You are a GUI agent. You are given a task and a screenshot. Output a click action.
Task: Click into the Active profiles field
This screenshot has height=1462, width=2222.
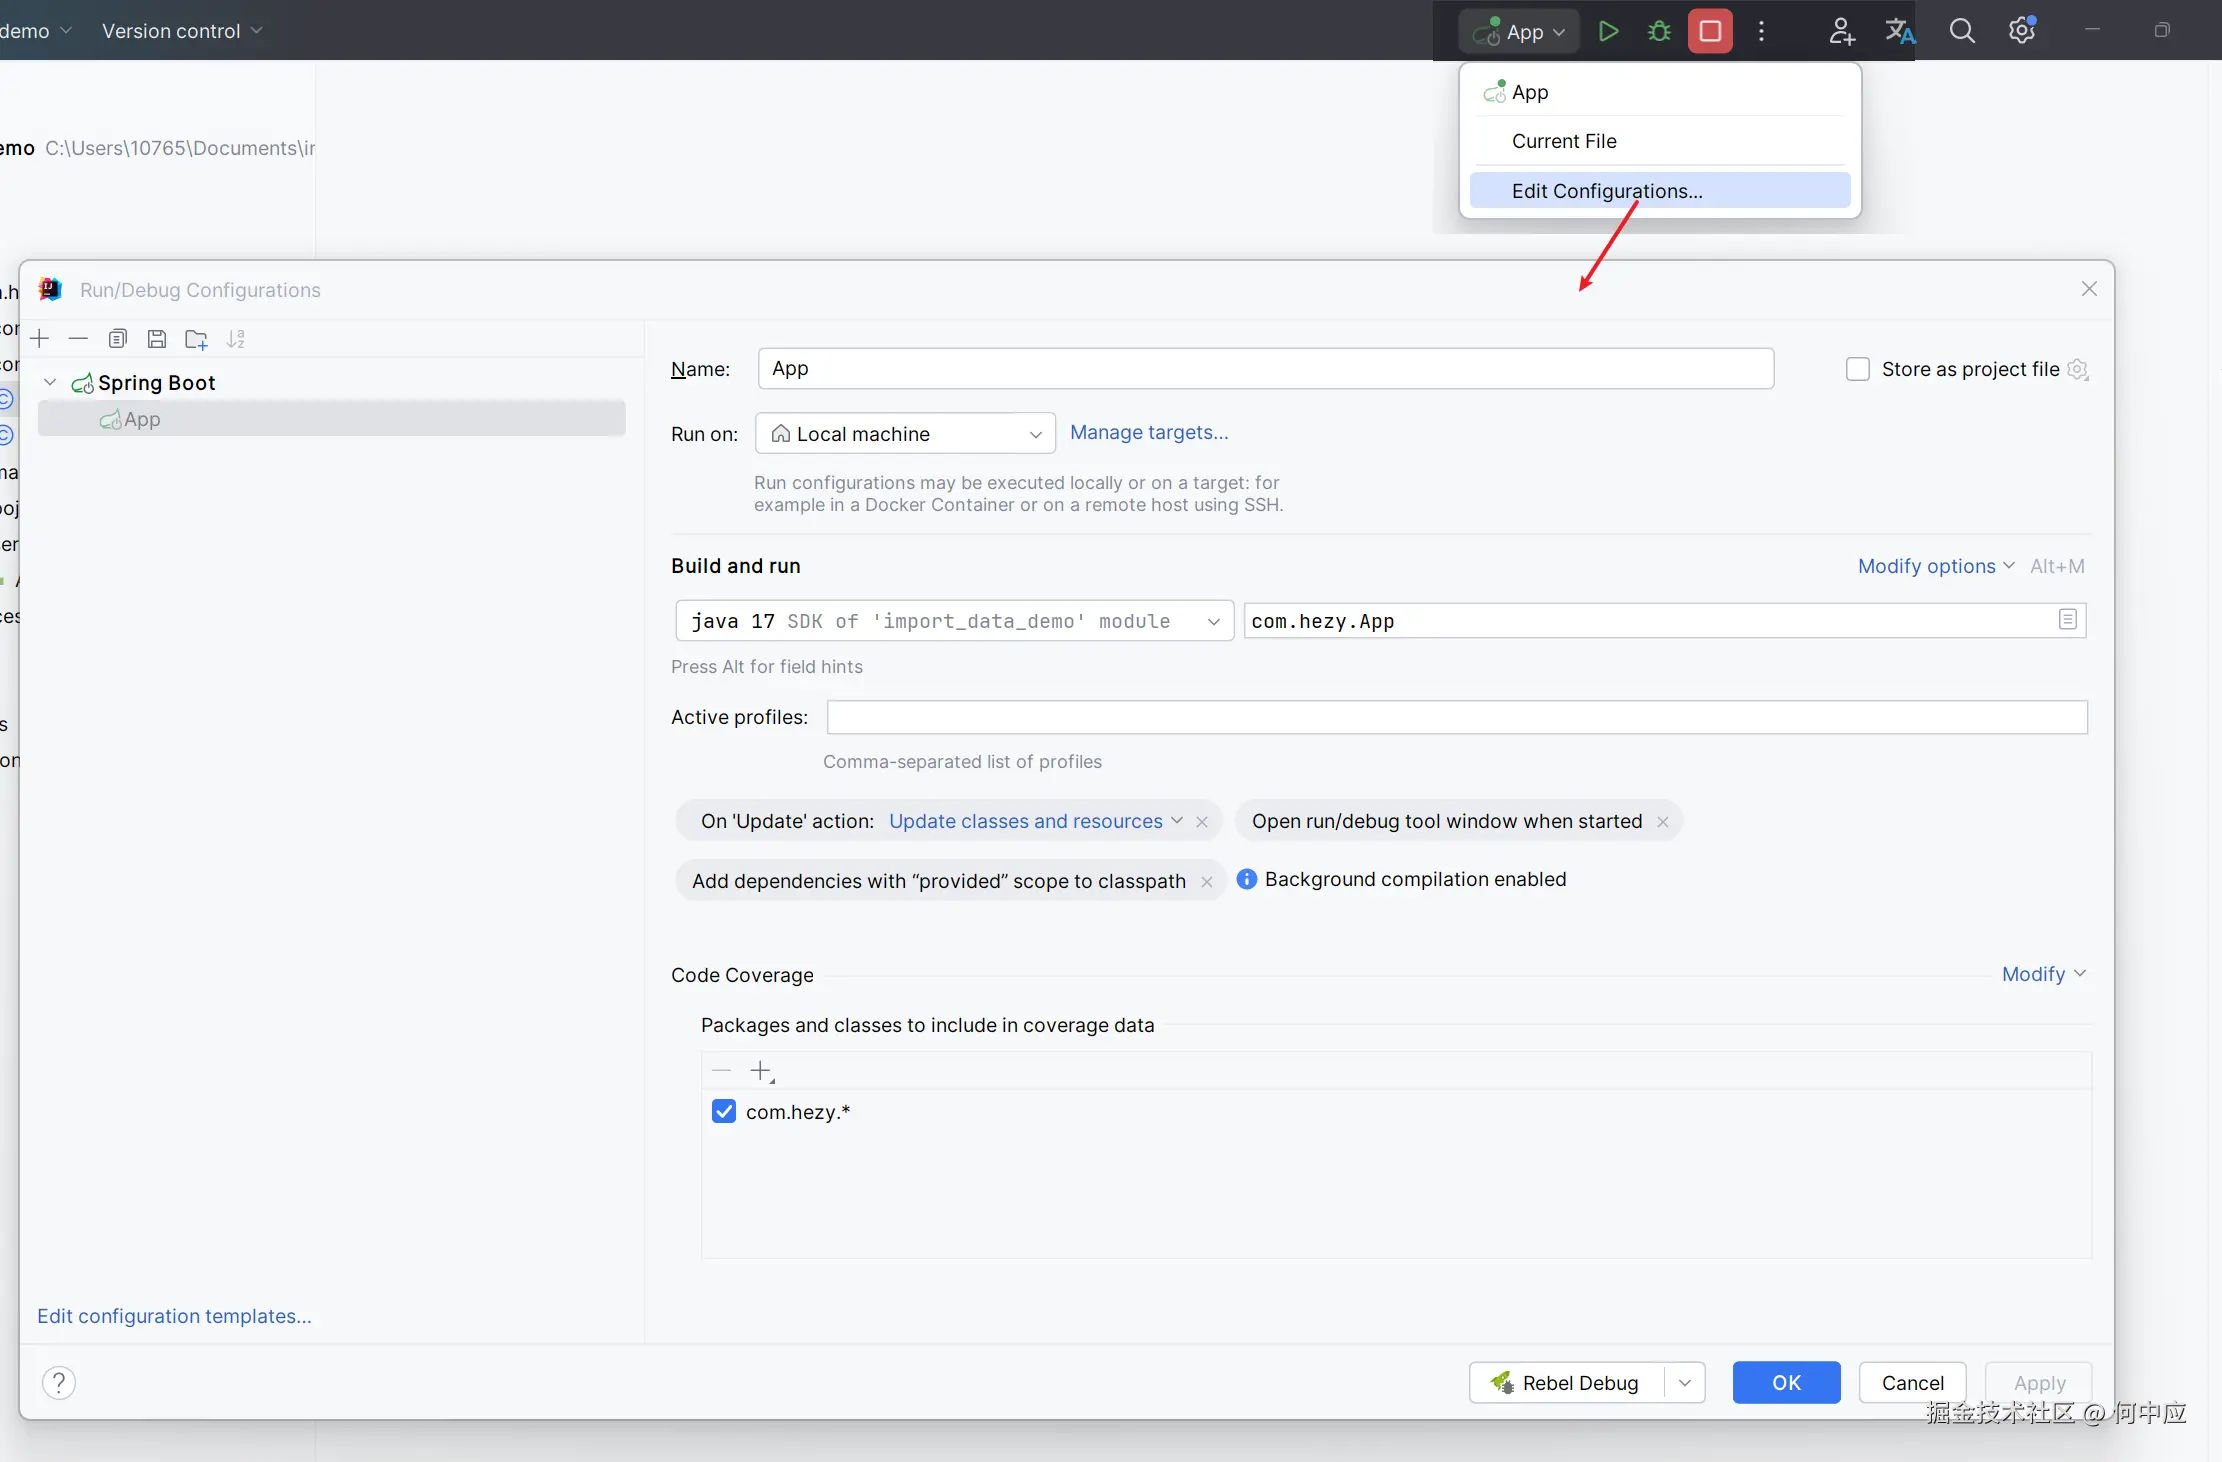(1456, 717)
